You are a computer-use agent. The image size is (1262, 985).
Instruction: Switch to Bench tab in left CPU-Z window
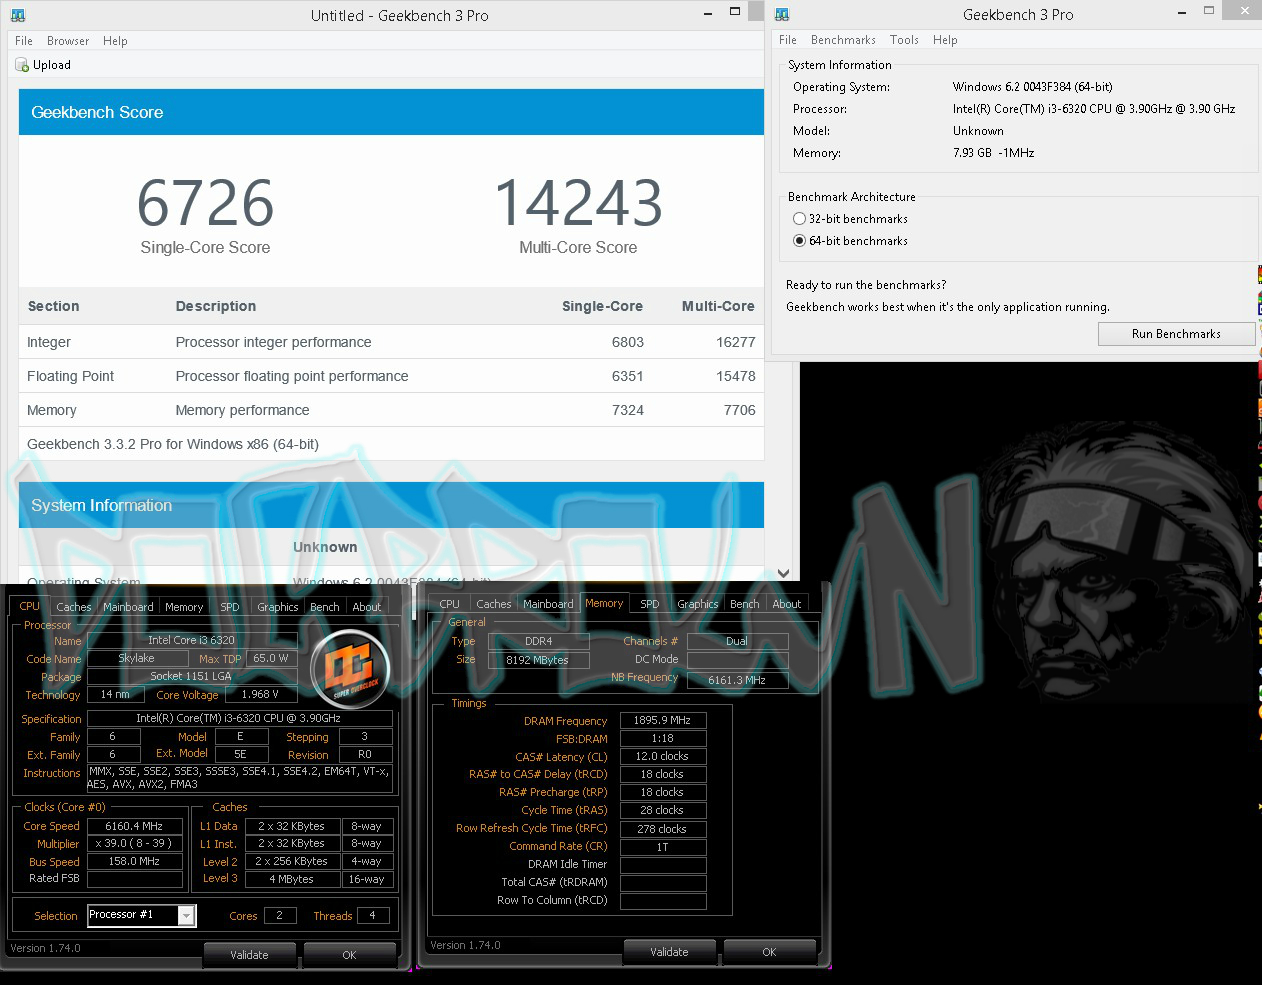(x=324, y=607)
